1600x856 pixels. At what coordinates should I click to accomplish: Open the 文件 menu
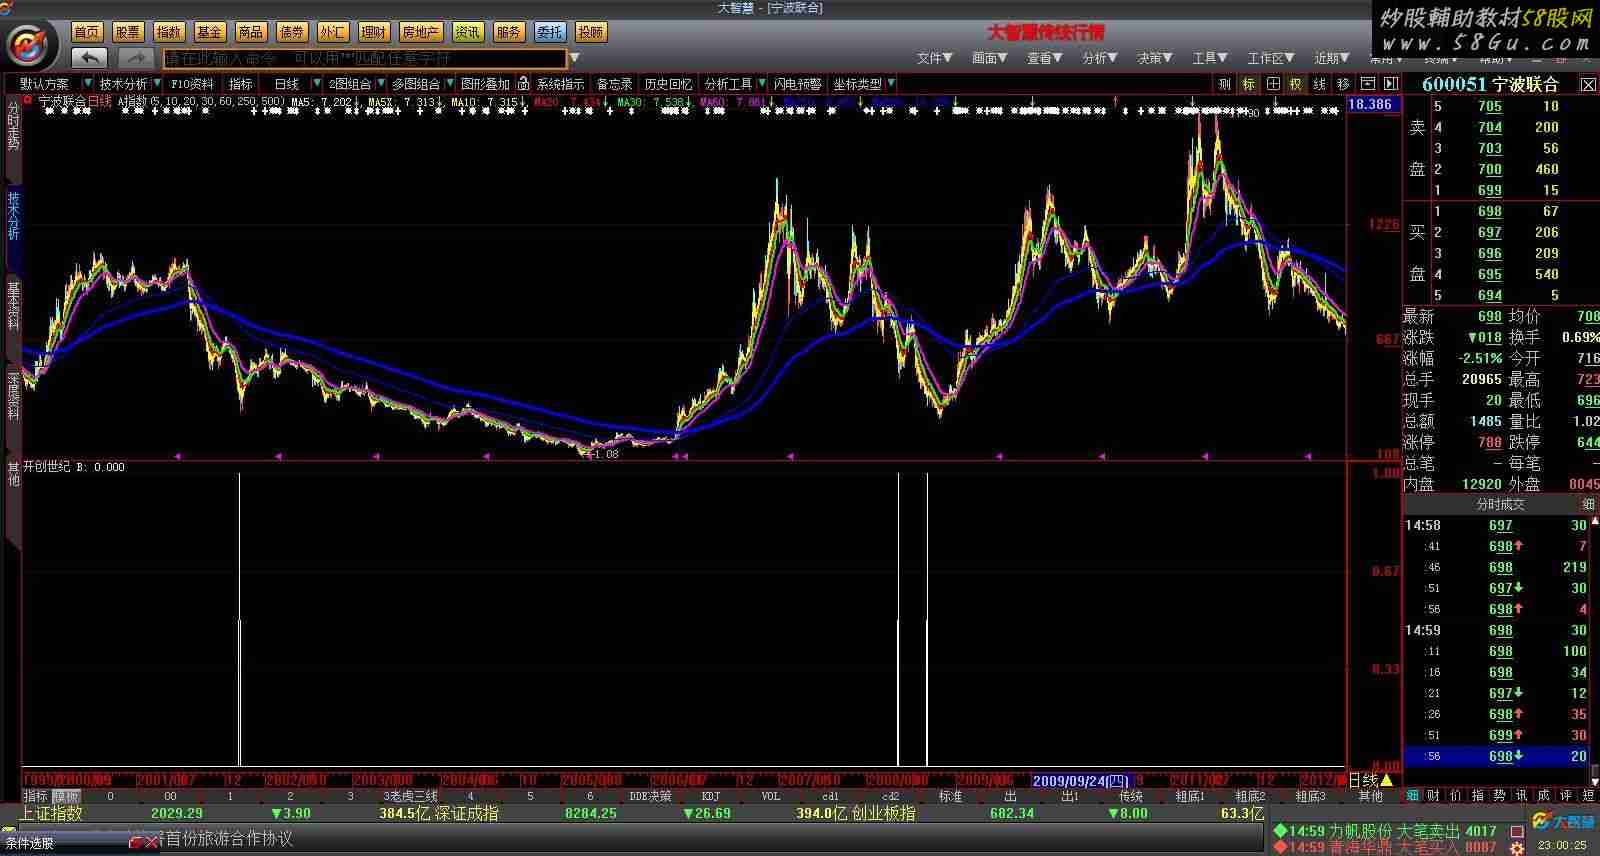coord(934,58)
